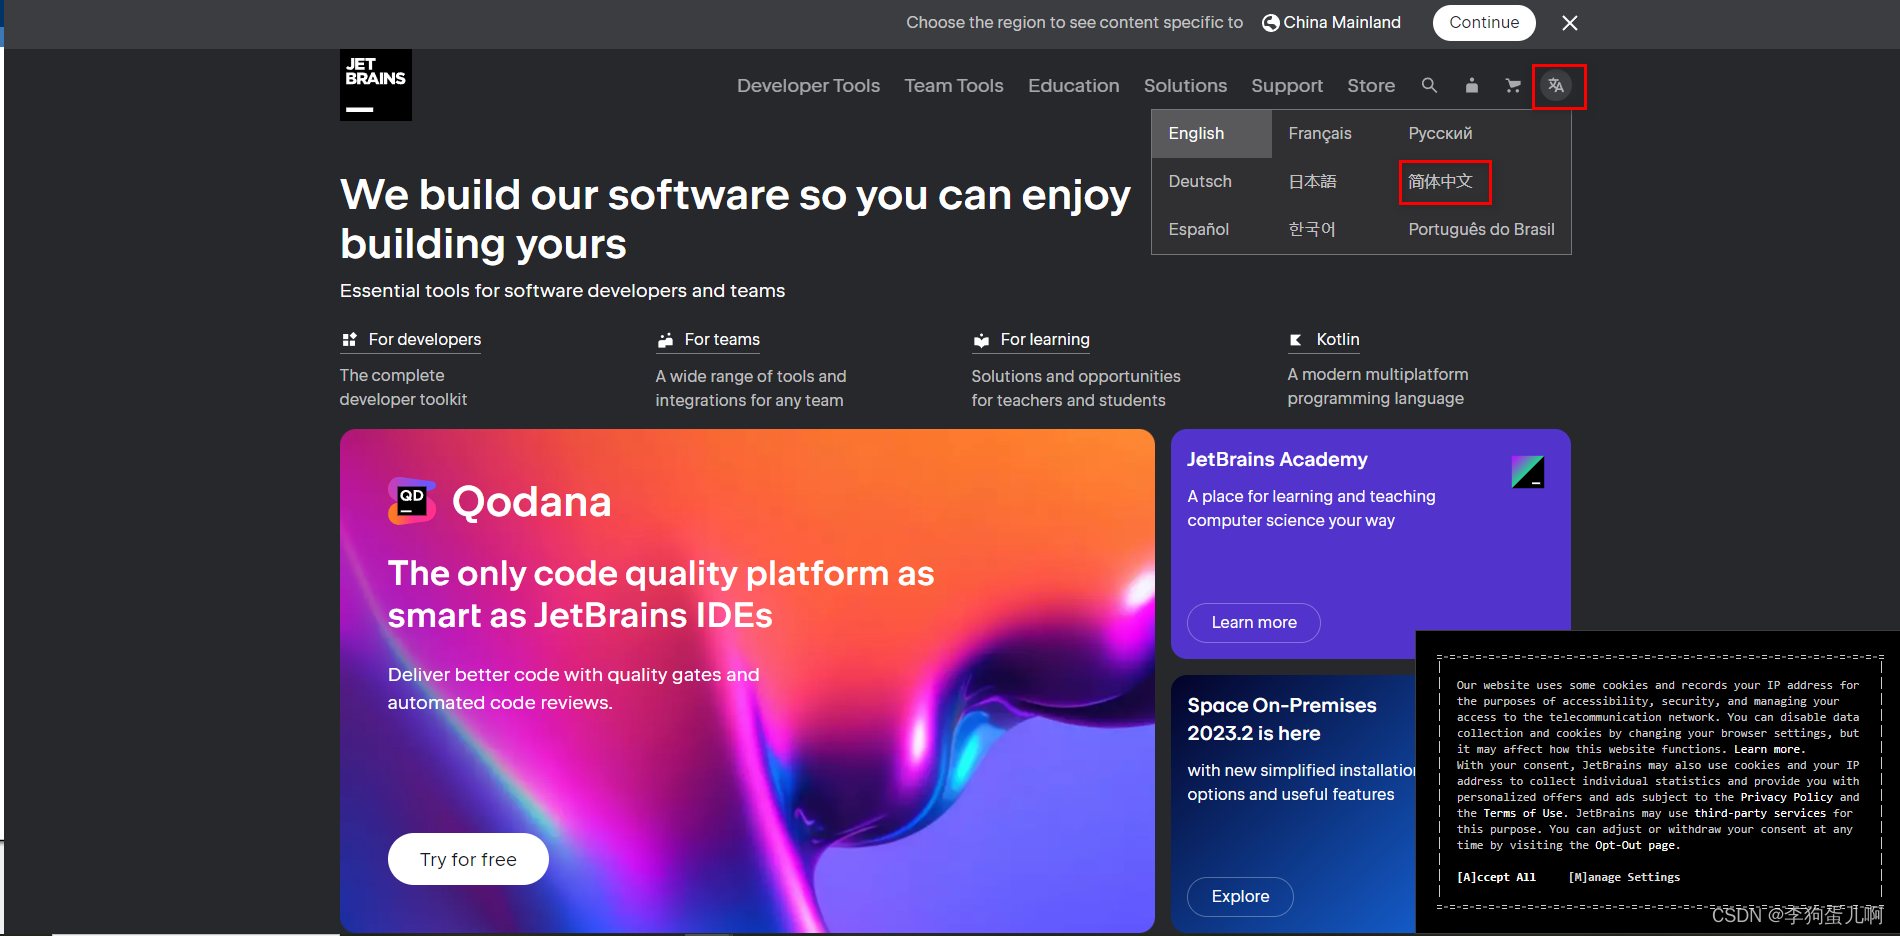Open Support menu

tap(1287, 86)
